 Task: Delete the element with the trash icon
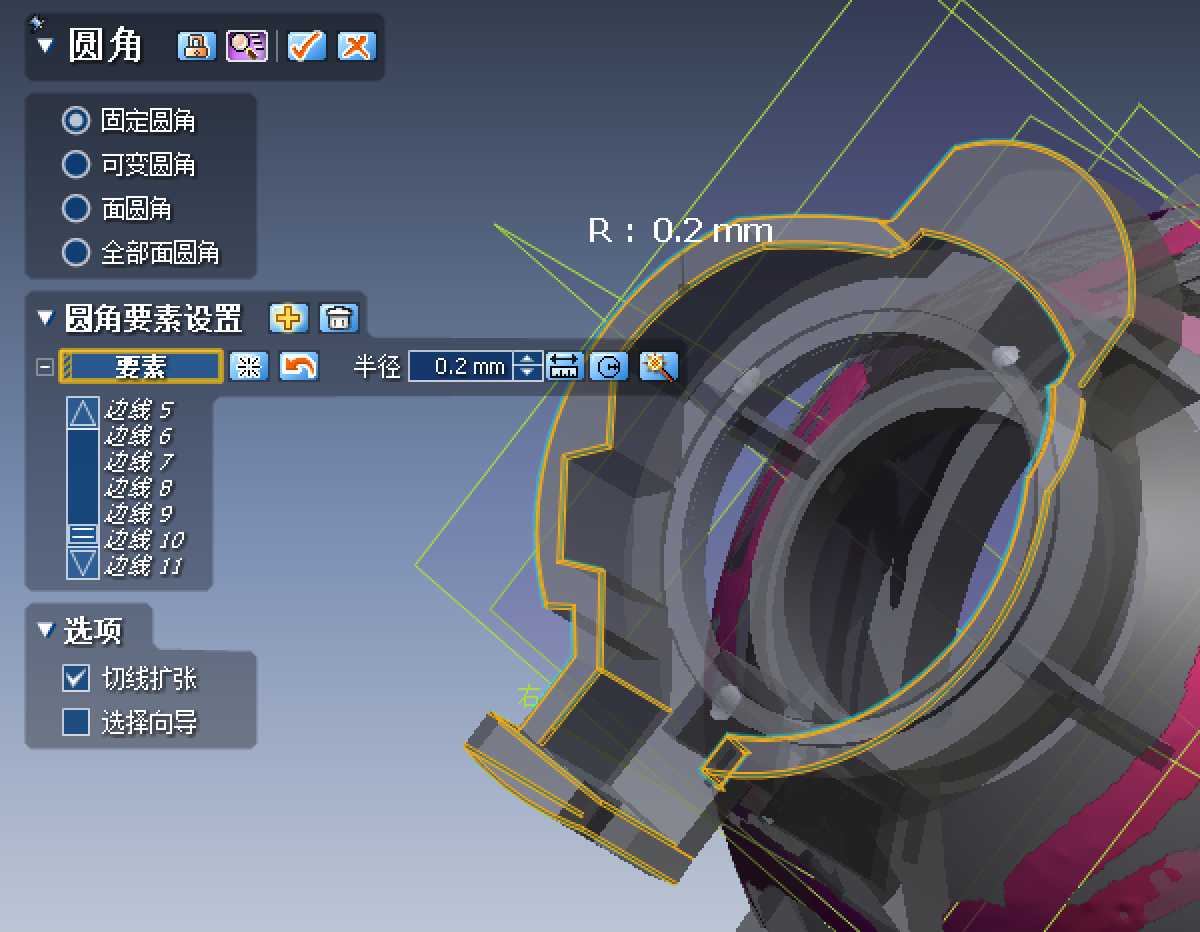point(339,318)
